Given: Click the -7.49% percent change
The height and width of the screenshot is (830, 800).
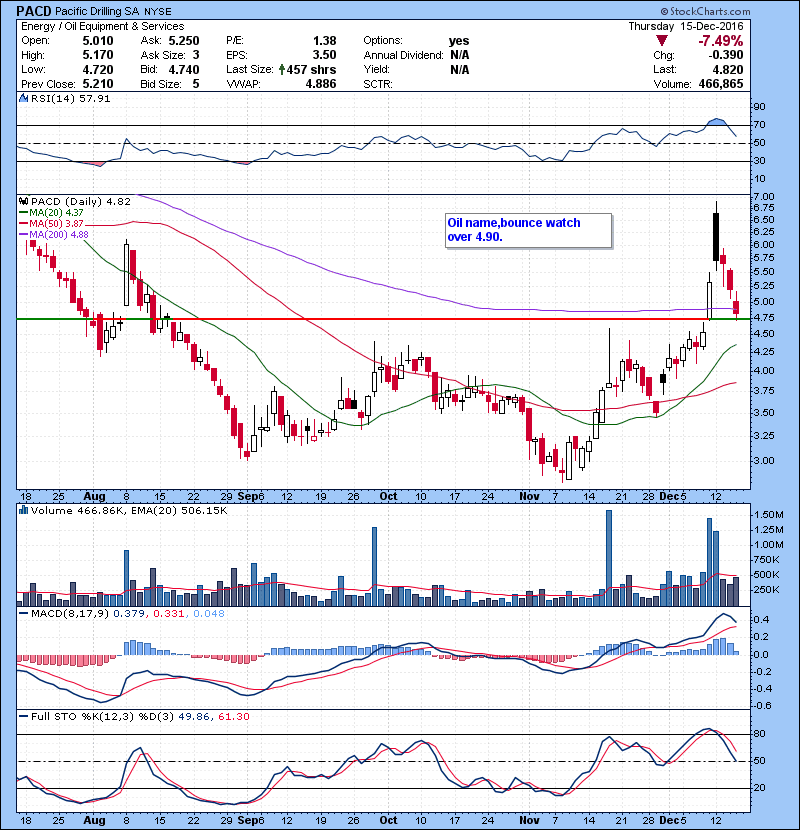Looking at the screenshot, I should pos(721,41).
